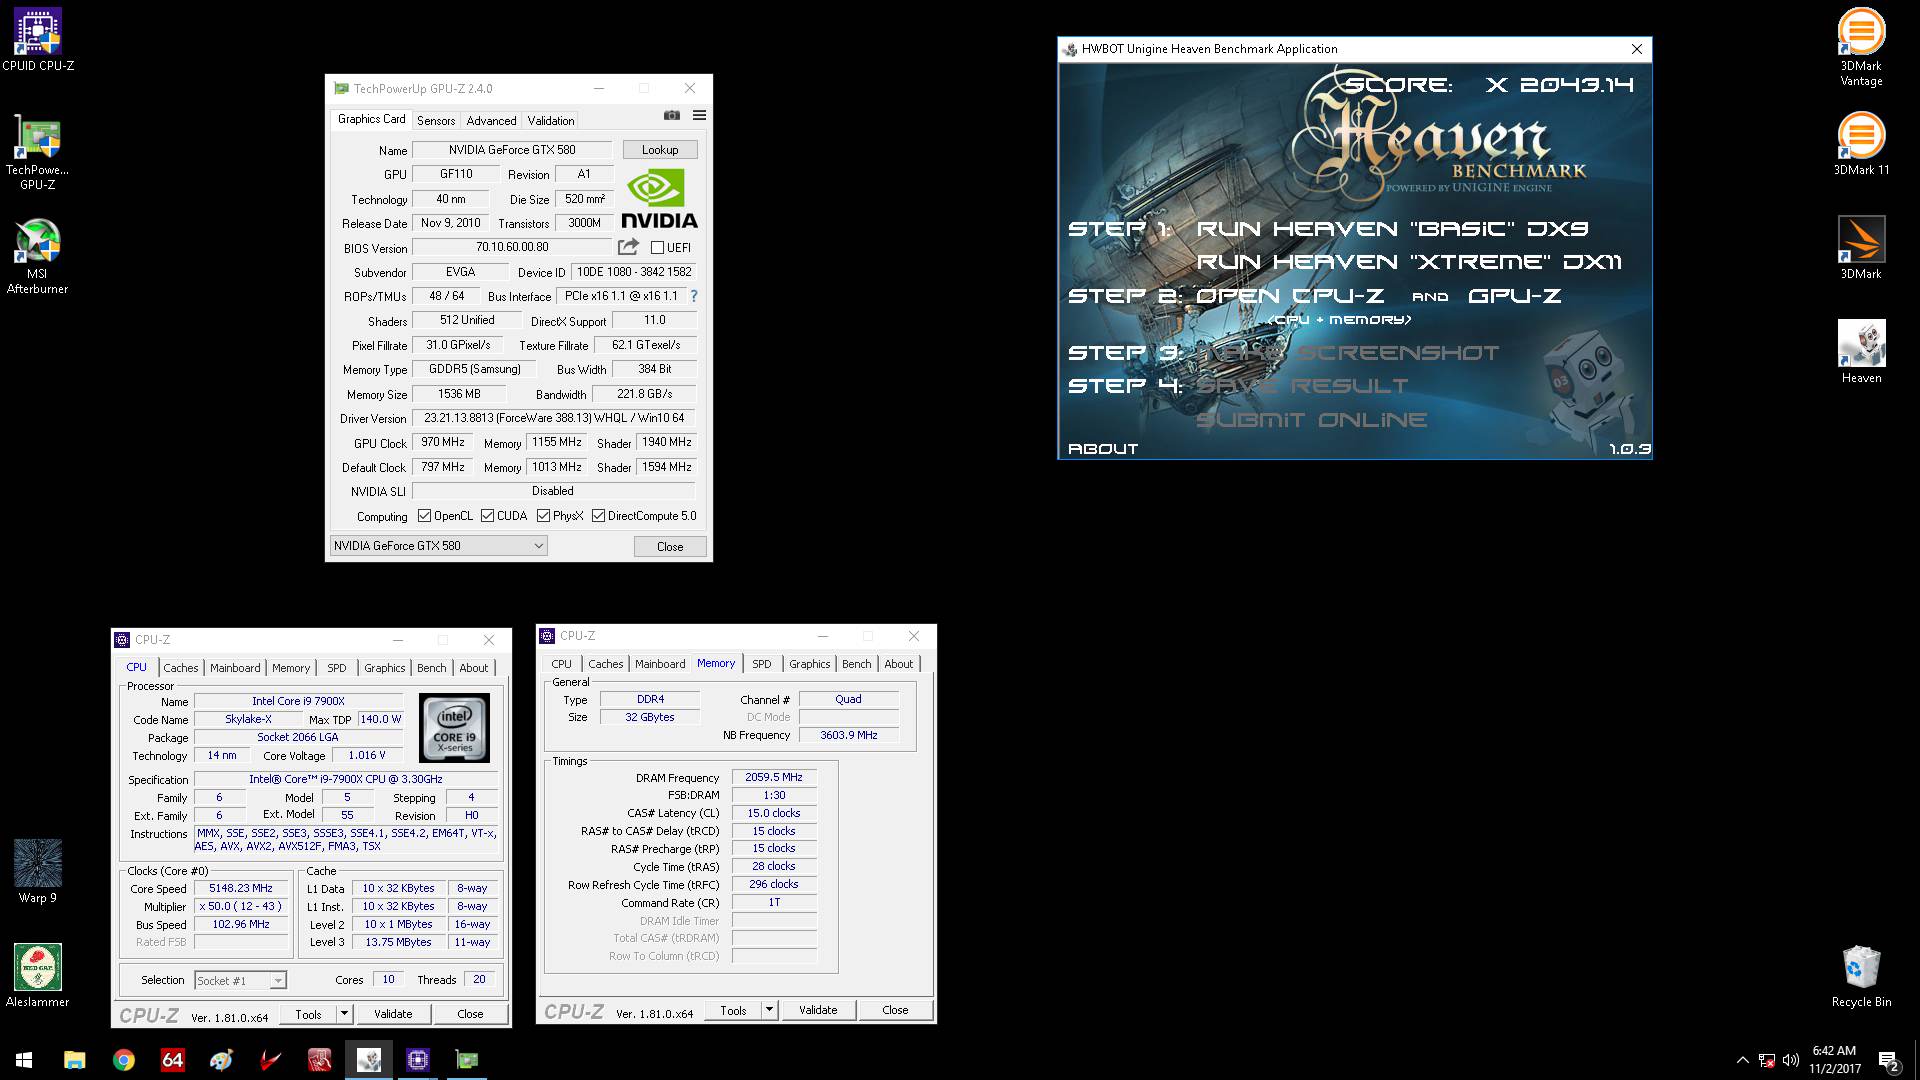This screenshot has width=1920, height=1080.
Task: Open 3DMark 11 desktop shortcut
Action: tap(1861, 144)
